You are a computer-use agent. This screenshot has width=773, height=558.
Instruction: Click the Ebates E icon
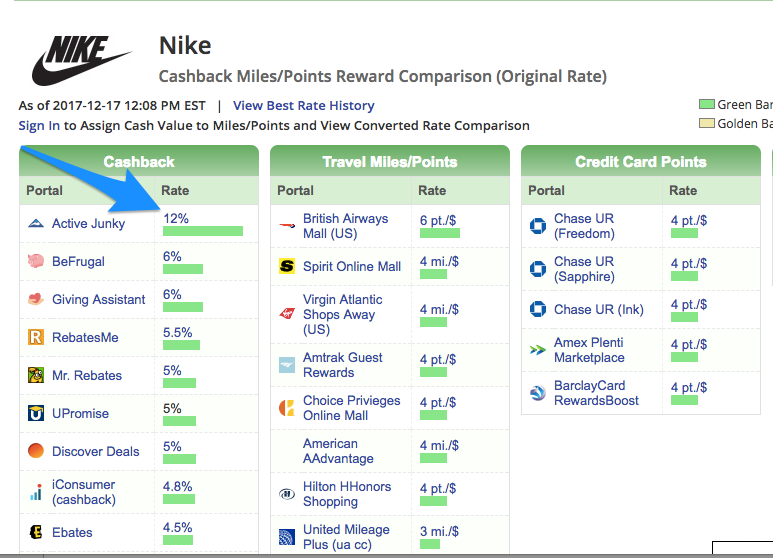click(36, 532)
